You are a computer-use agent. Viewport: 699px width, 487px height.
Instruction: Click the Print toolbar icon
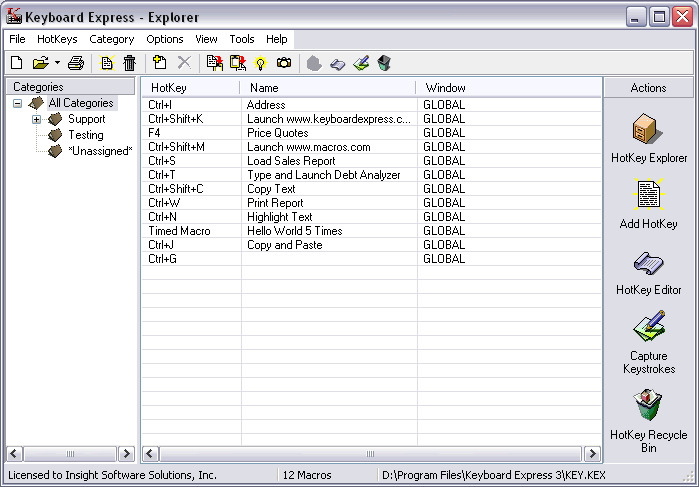point(76,63)
